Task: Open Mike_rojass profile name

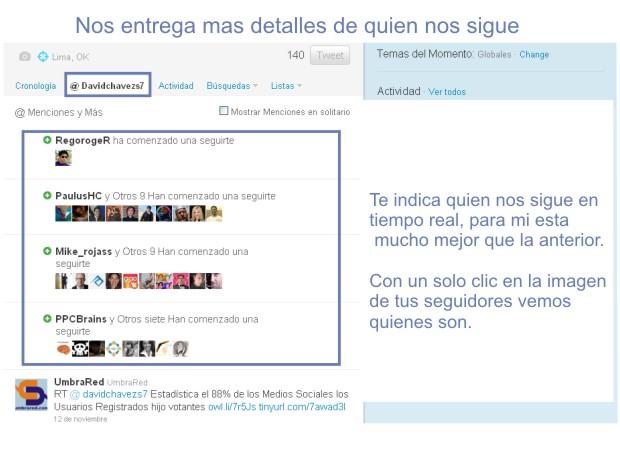Action: [83, 251]
